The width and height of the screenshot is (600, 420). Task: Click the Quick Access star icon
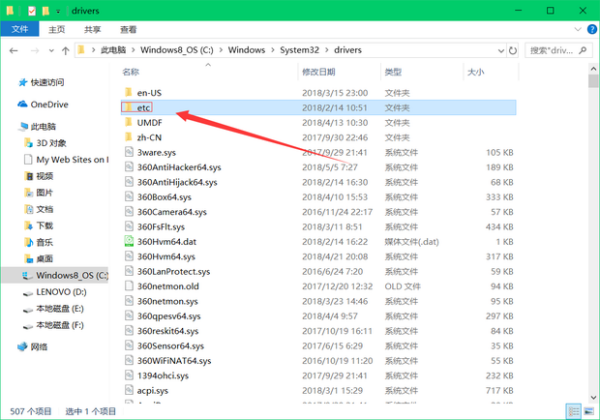[22, 82]
